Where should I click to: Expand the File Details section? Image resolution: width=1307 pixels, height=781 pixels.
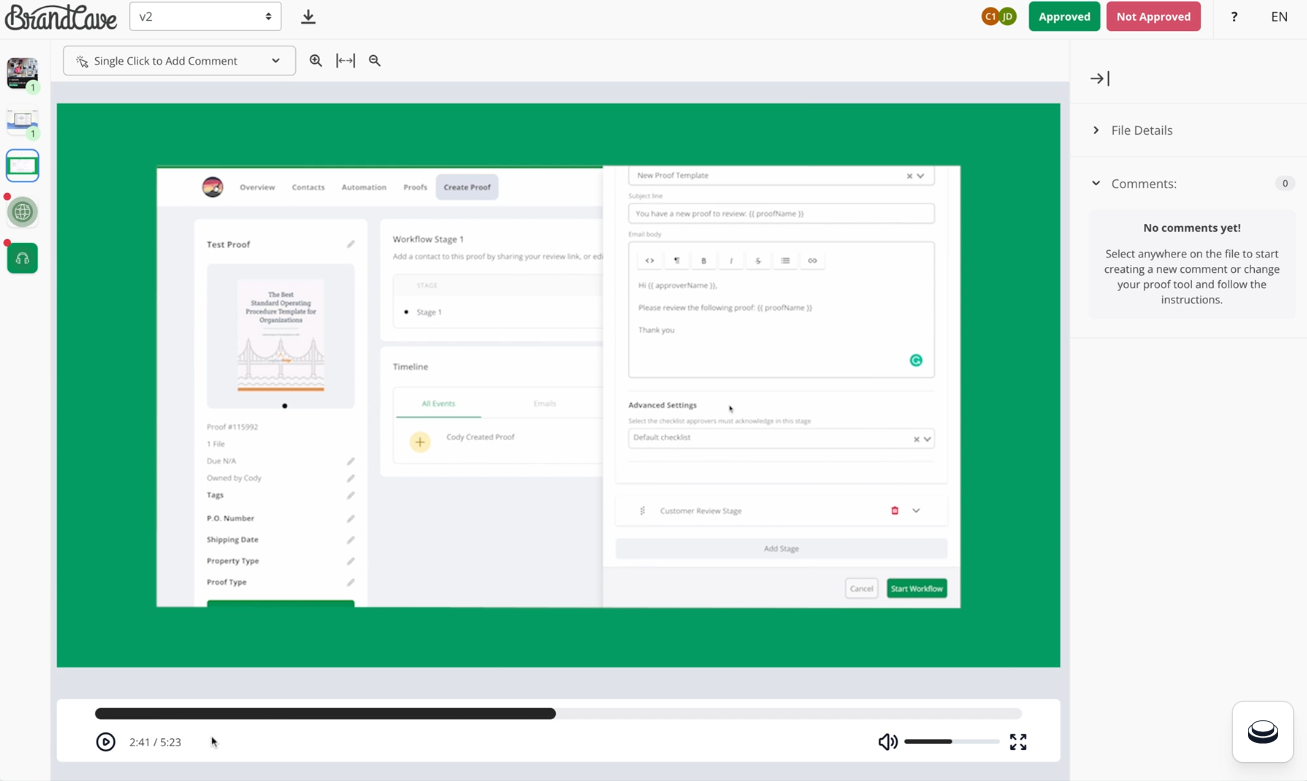[1141, 130]
